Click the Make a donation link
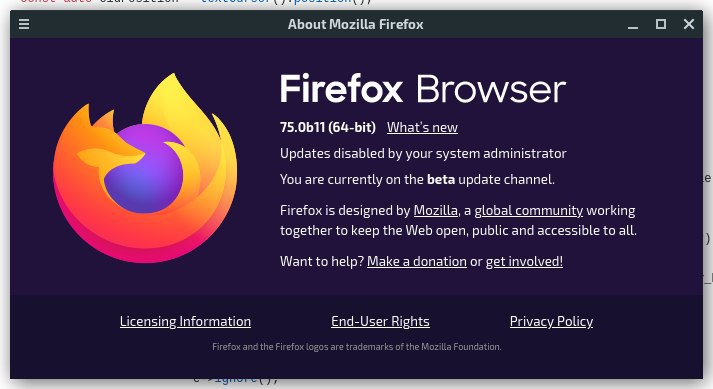The height and width of the screenshot is (389, 713). tap(417, 261)
